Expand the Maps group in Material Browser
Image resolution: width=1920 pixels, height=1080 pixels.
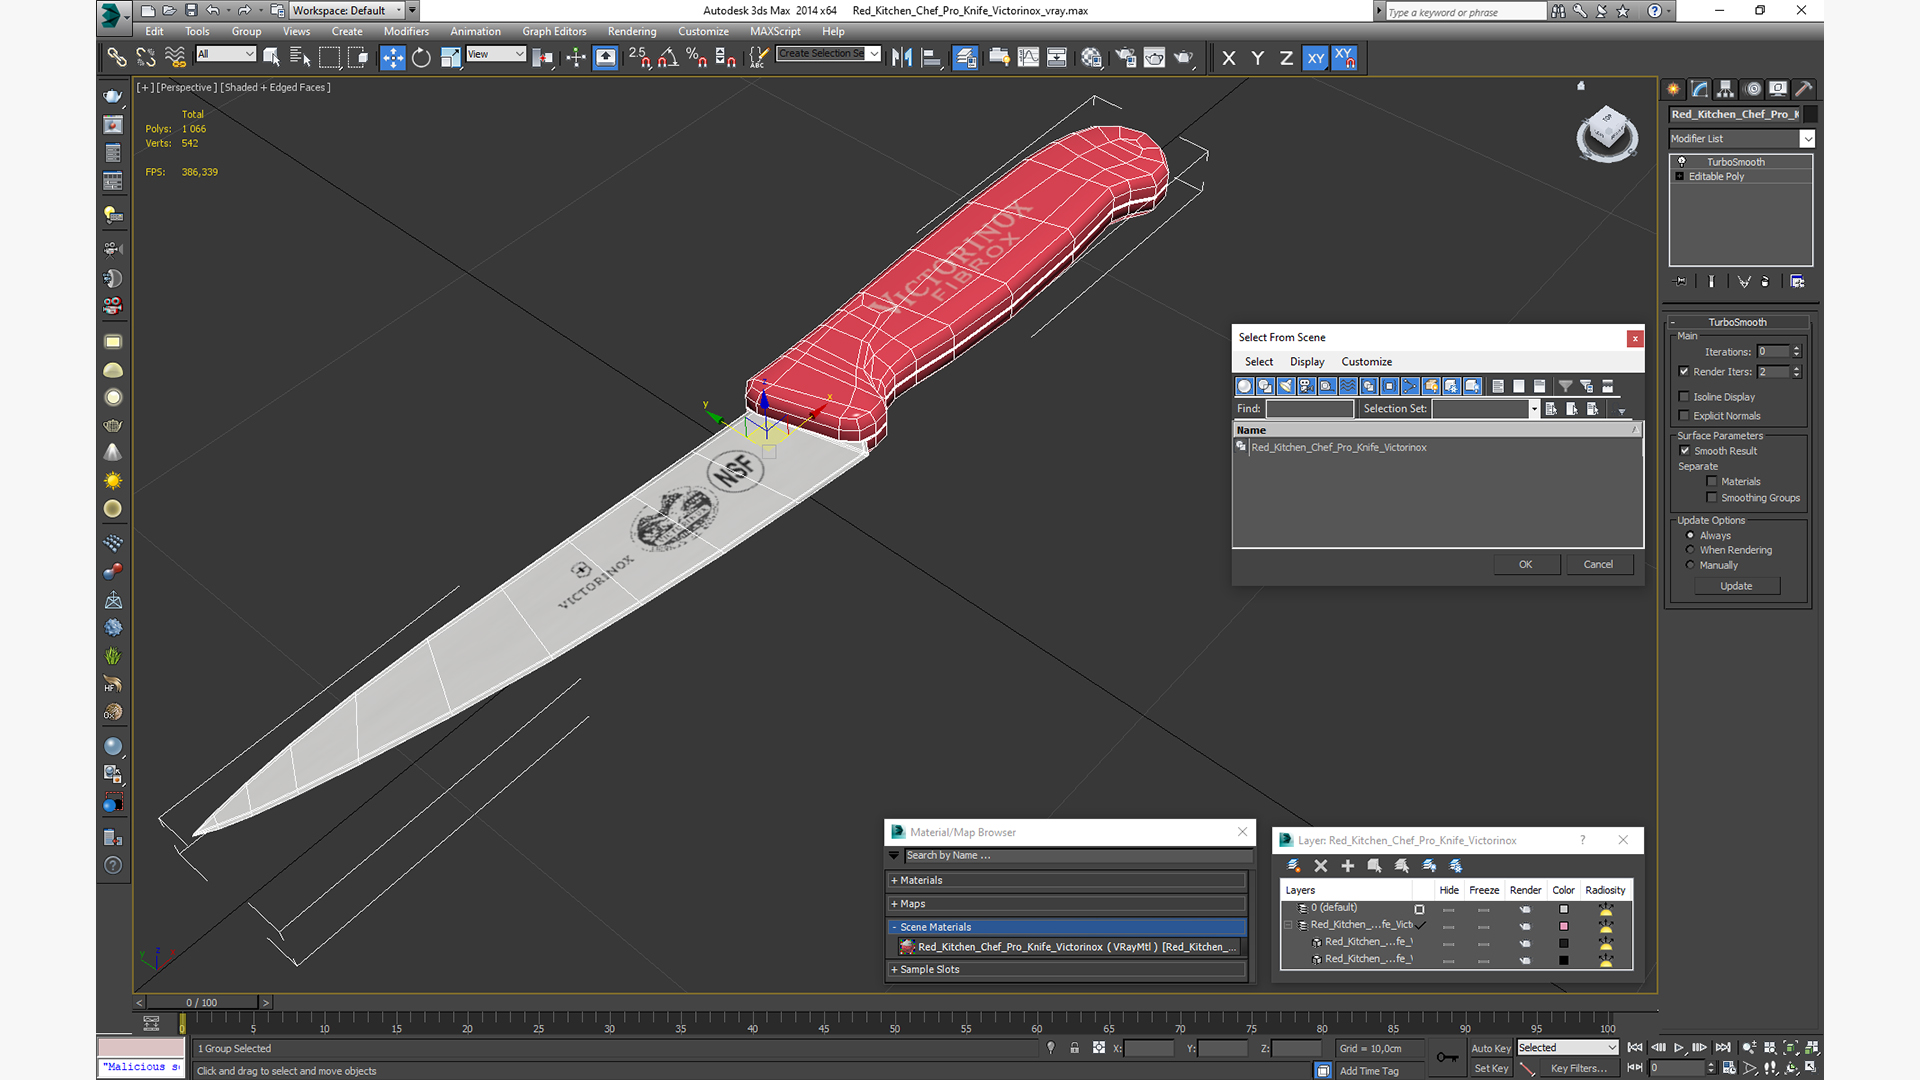coord(1066,903)
